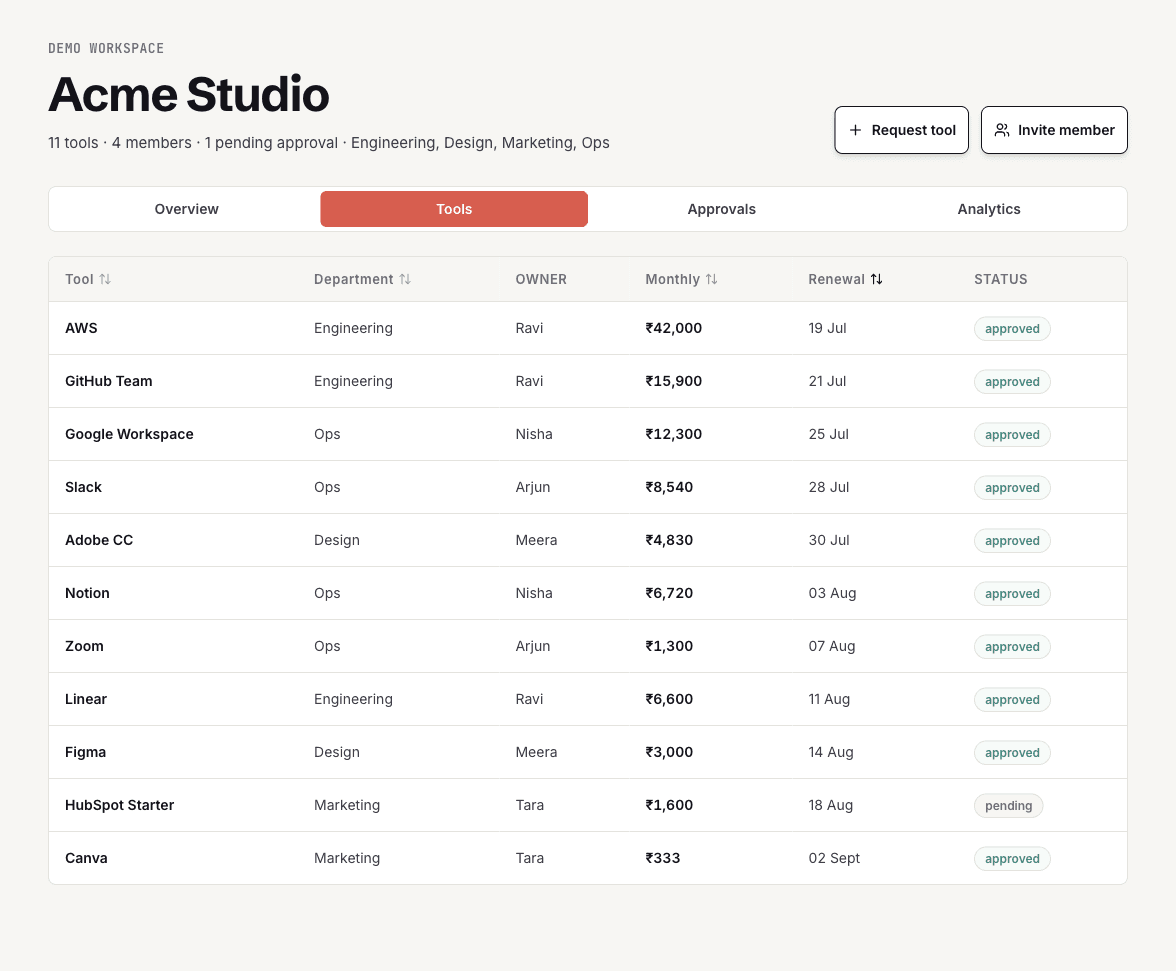Screen dimensions: 1176x971
Task: Click the pending badge for HubSpot Starter
Action: pos(1009,805)
